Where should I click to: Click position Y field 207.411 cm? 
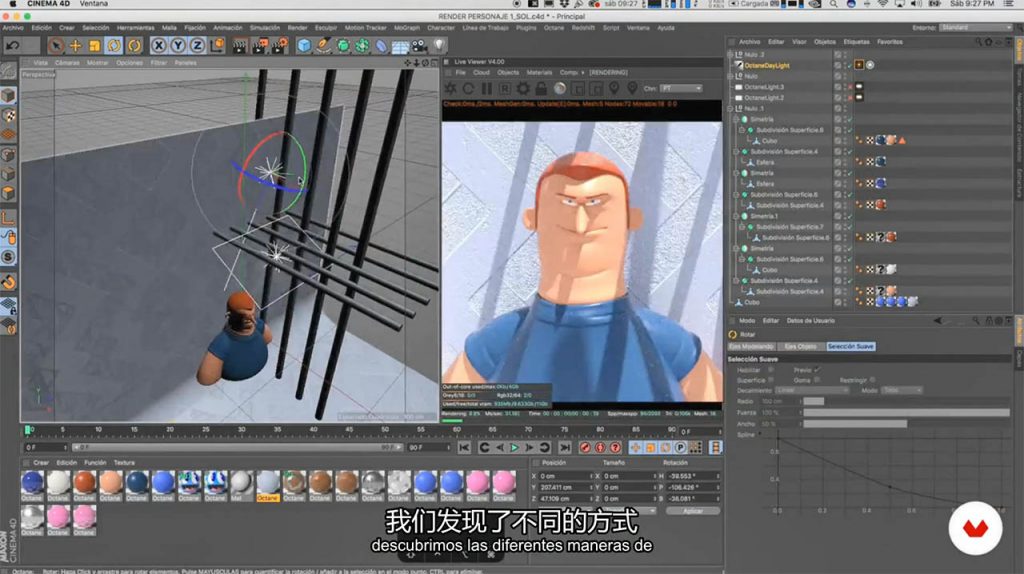(x=566, y=487)
